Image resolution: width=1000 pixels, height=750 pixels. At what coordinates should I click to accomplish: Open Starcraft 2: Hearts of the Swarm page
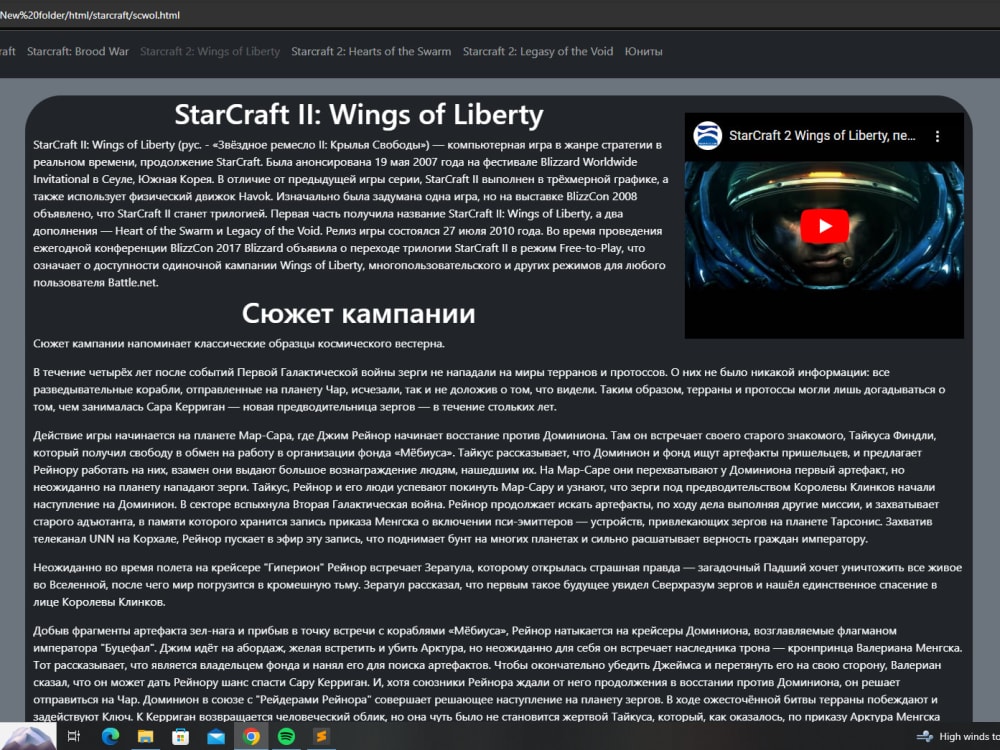[x=371, y=52]
